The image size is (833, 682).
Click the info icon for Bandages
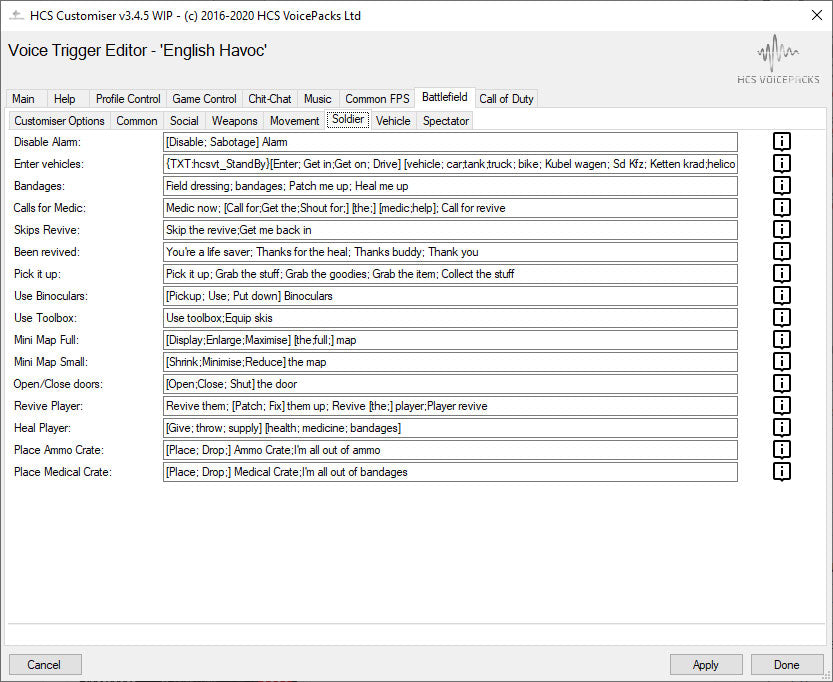(x=782, y=186)
